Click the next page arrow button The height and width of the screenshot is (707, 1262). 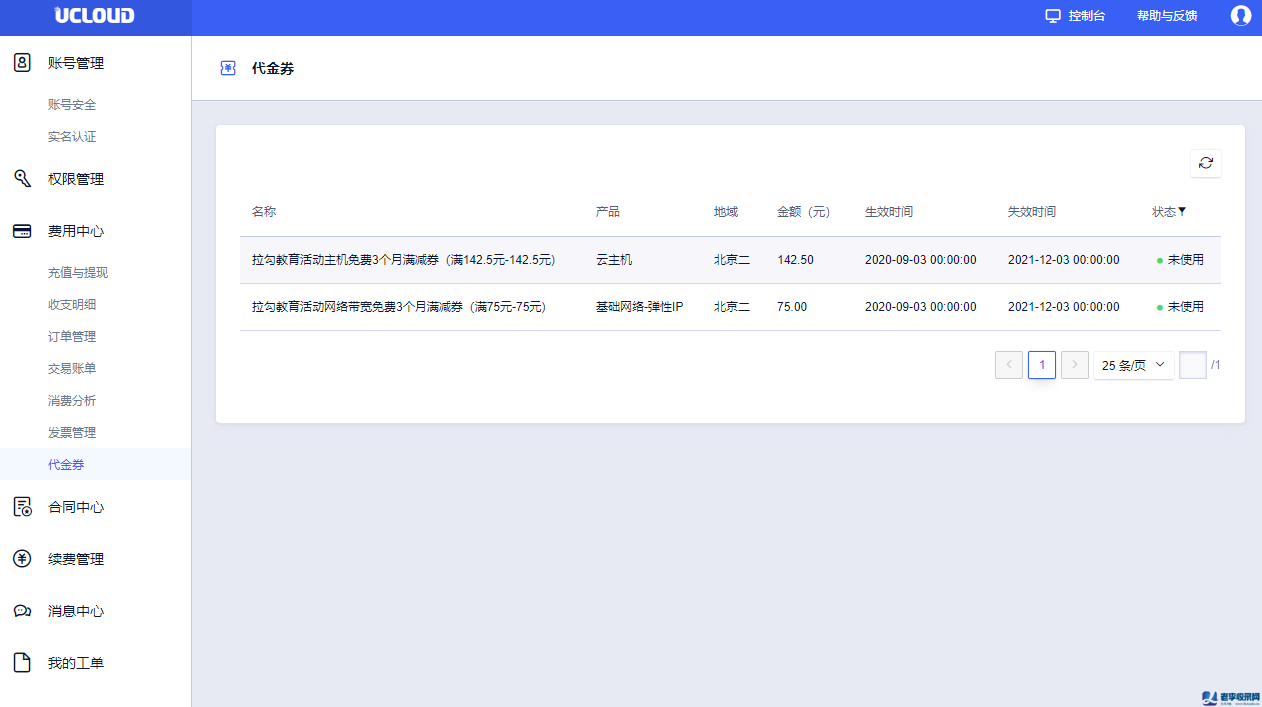click(x=1074, y=365)
